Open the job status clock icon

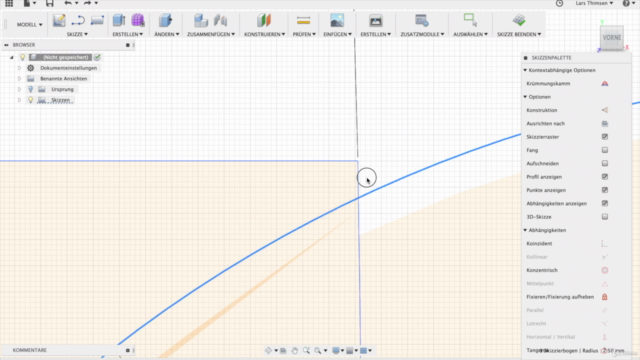pos(560,3)
